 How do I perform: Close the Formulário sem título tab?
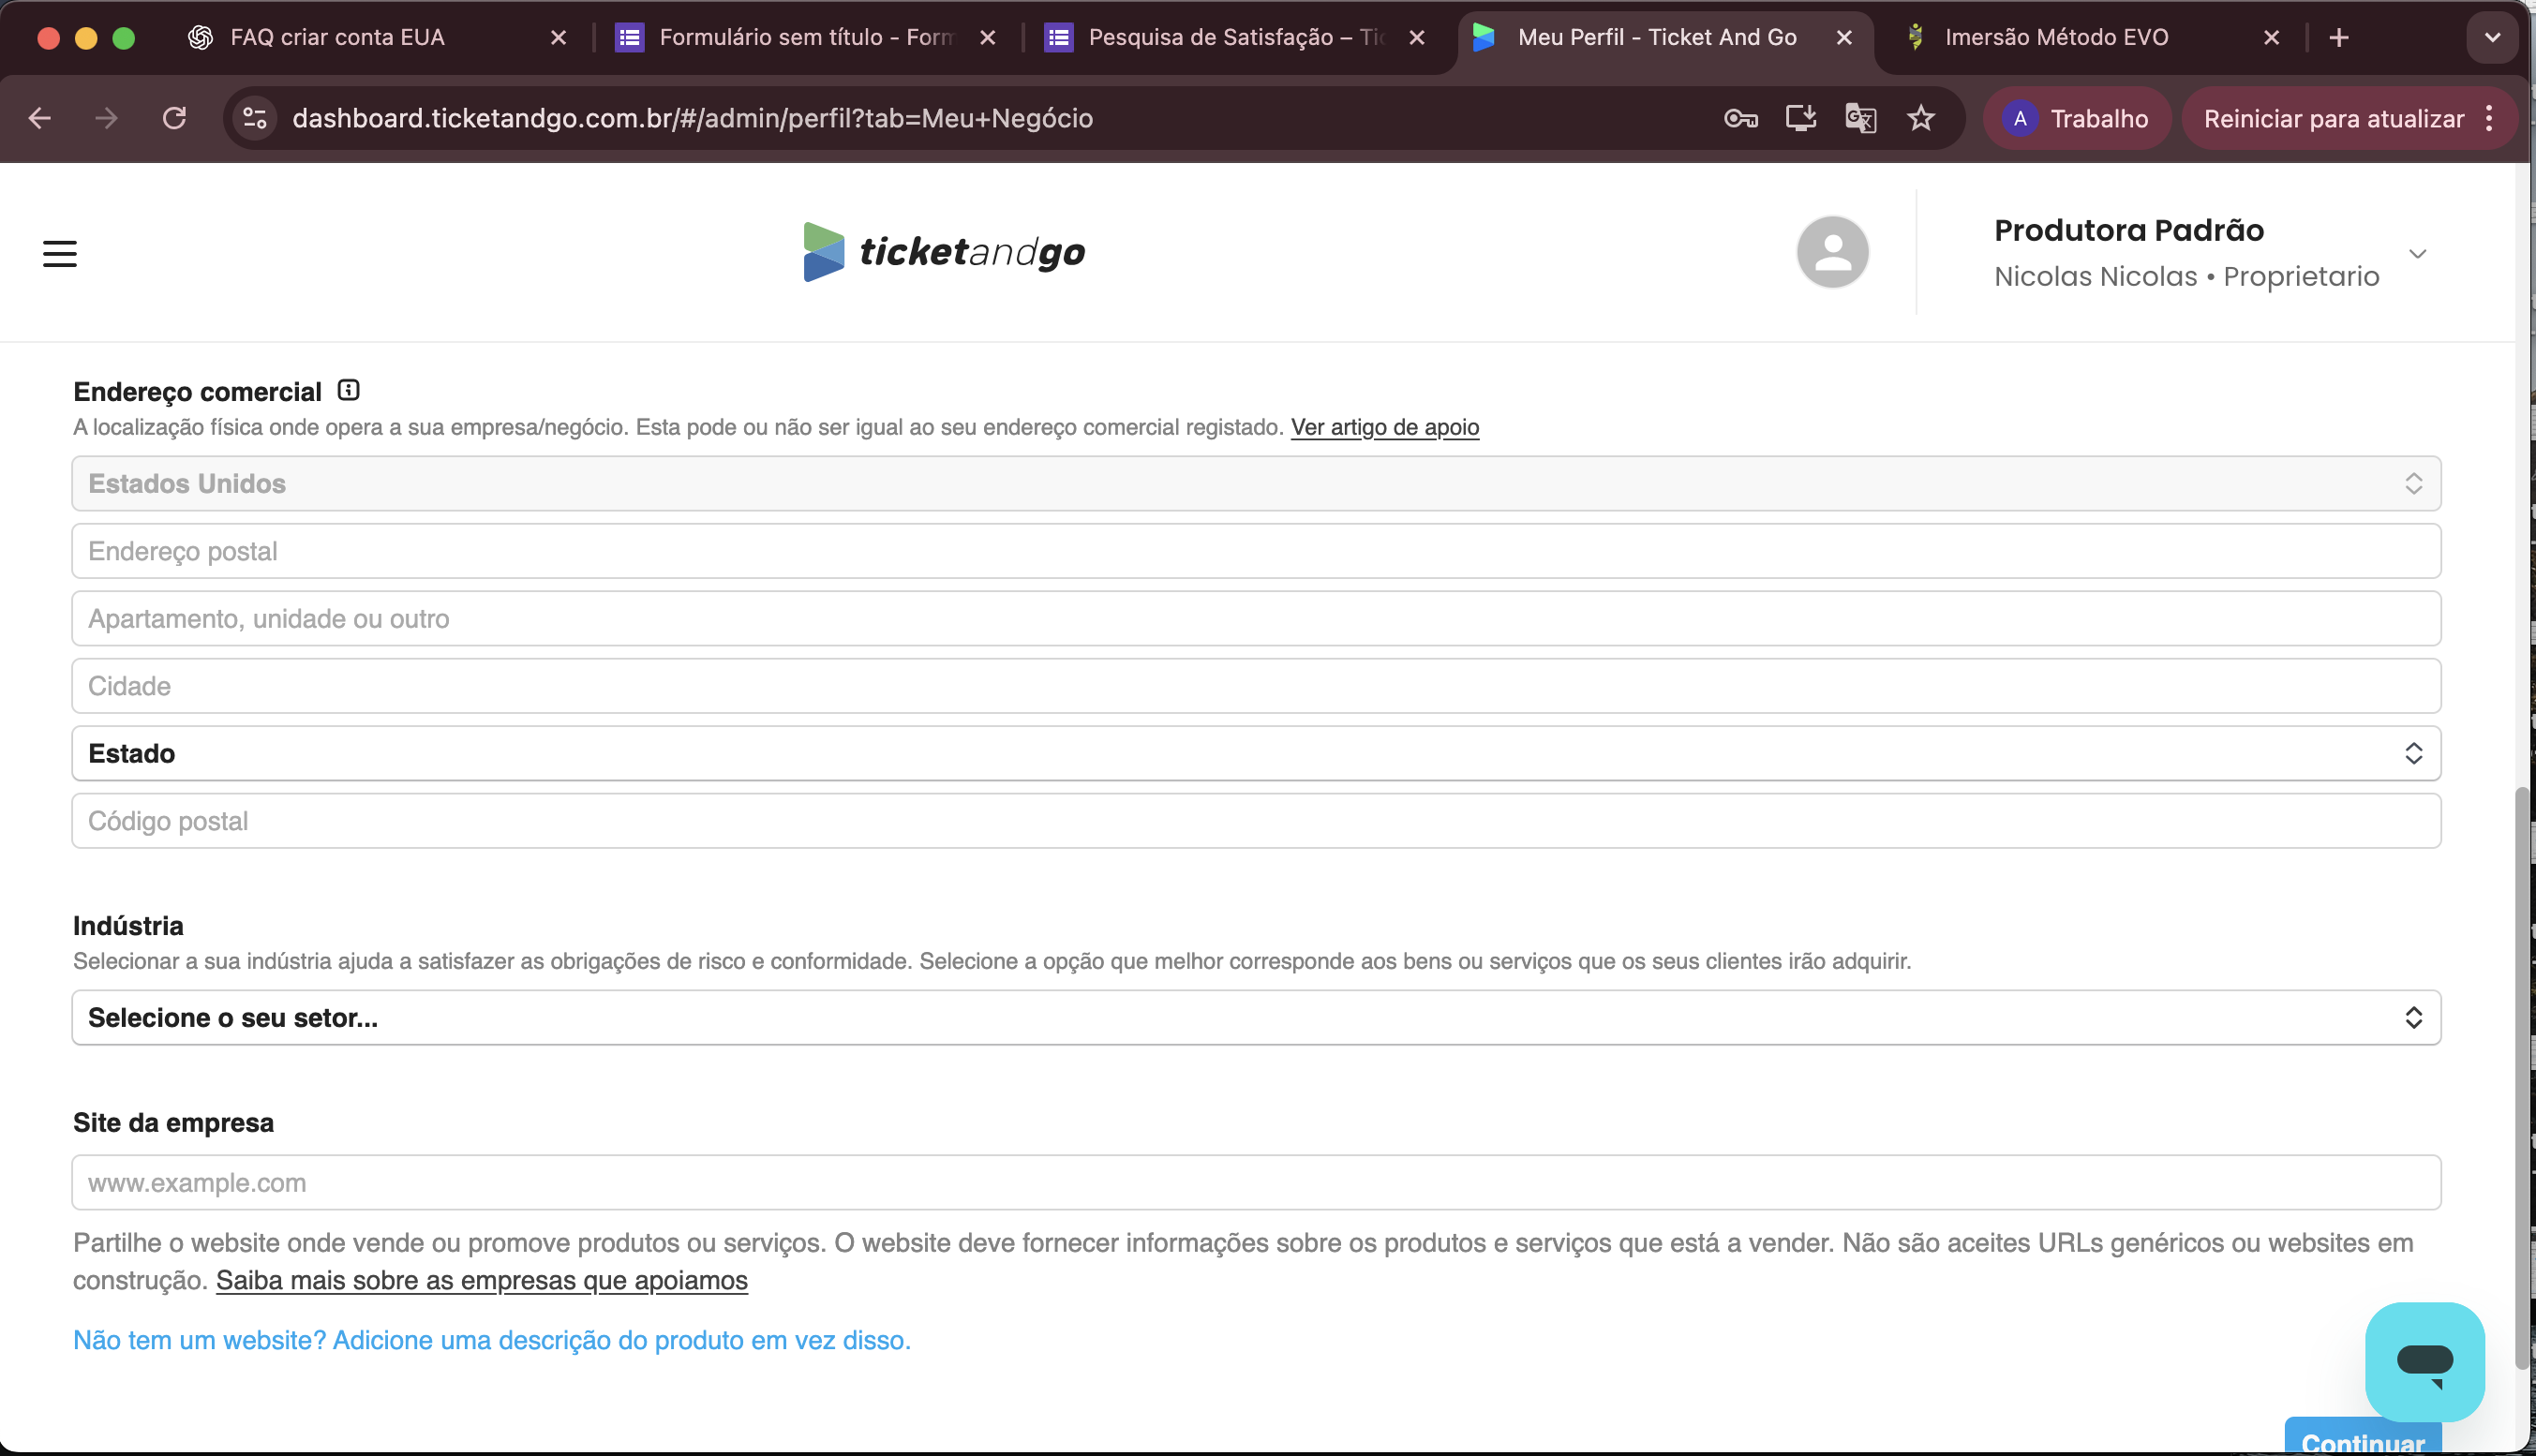[988, 38]
